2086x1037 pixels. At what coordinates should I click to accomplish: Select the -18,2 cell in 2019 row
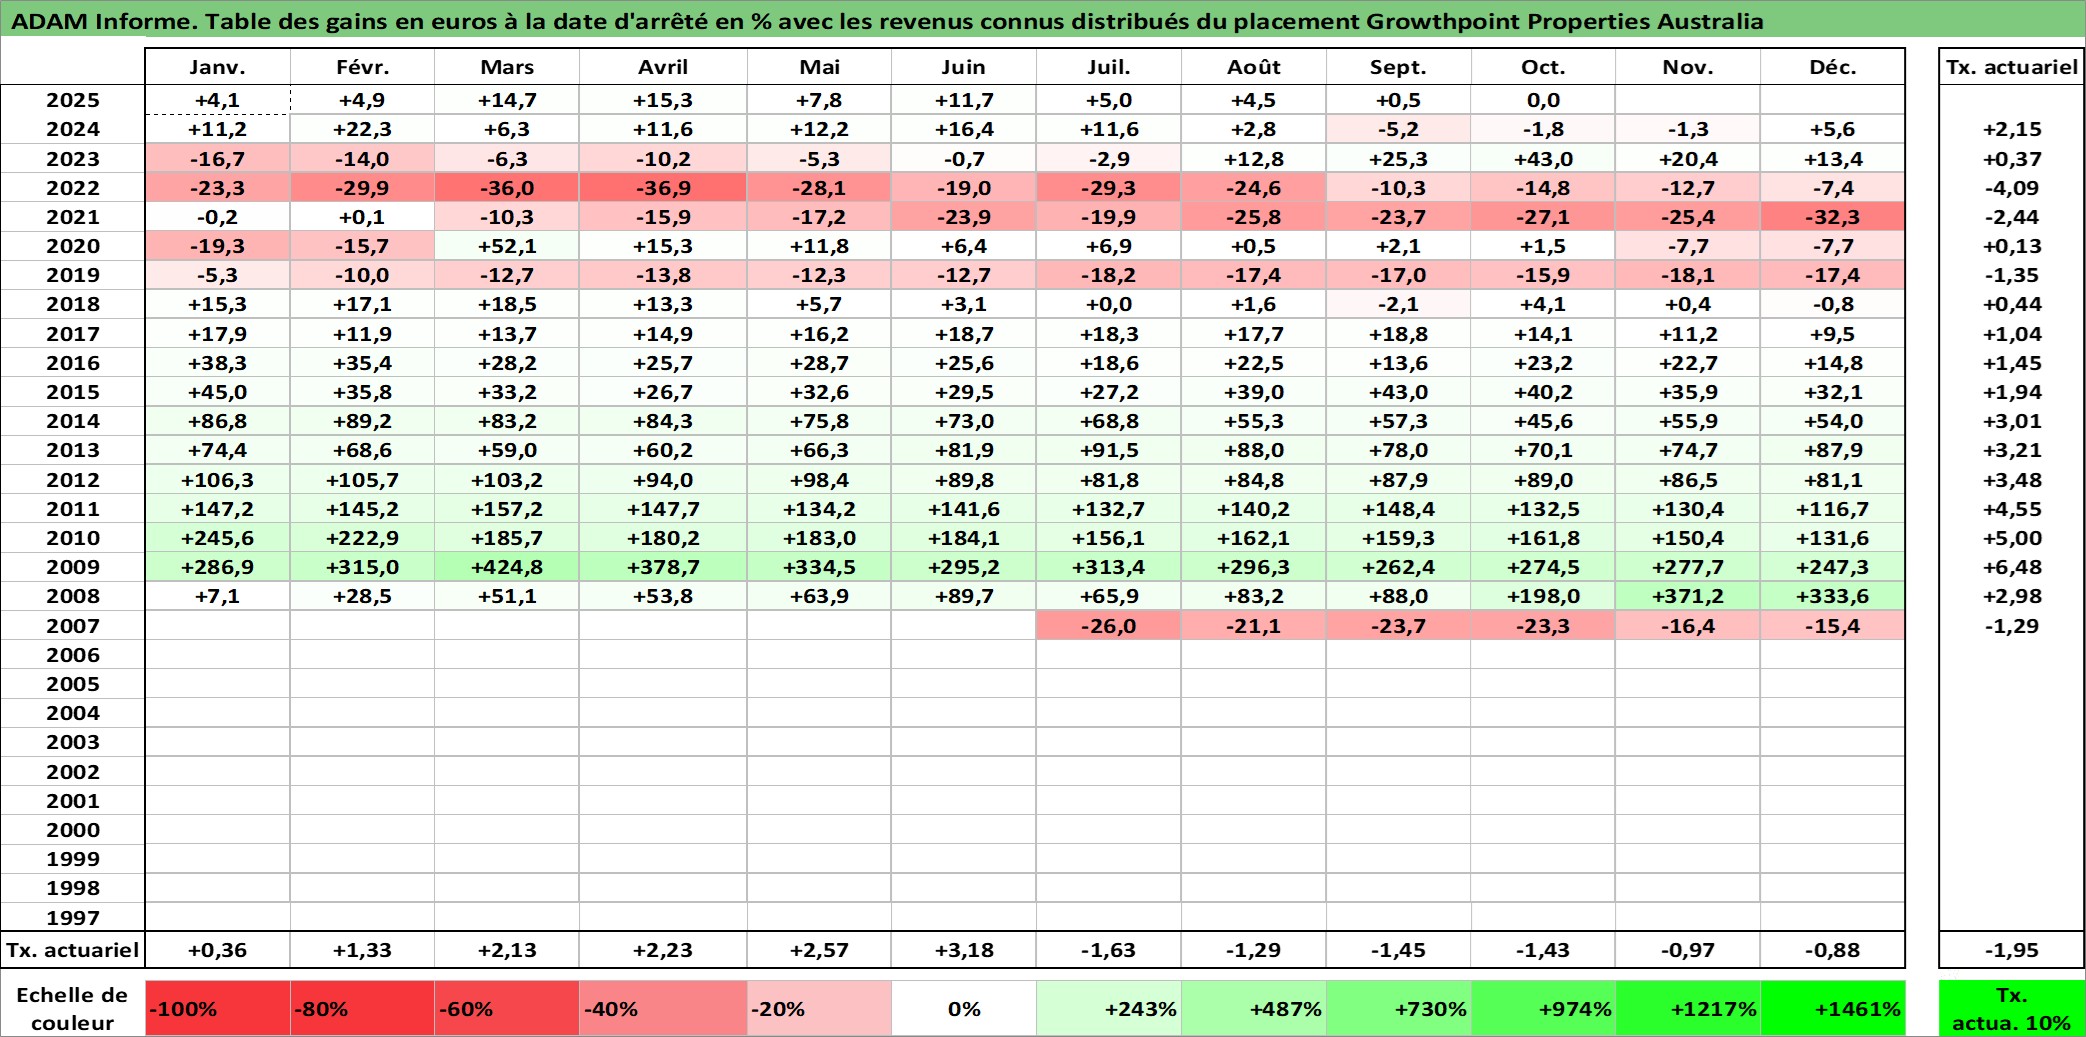point(1109,275)
